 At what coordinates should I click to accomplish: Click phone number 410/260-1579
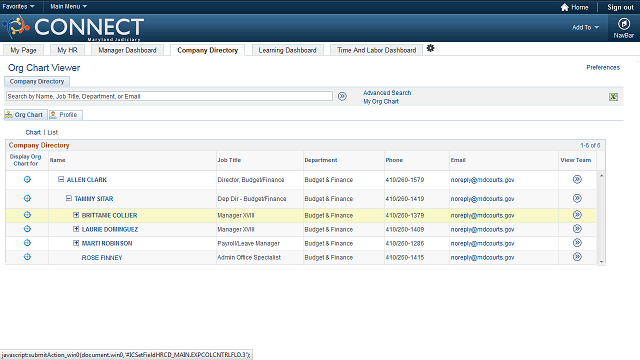[x=405, y=180]
